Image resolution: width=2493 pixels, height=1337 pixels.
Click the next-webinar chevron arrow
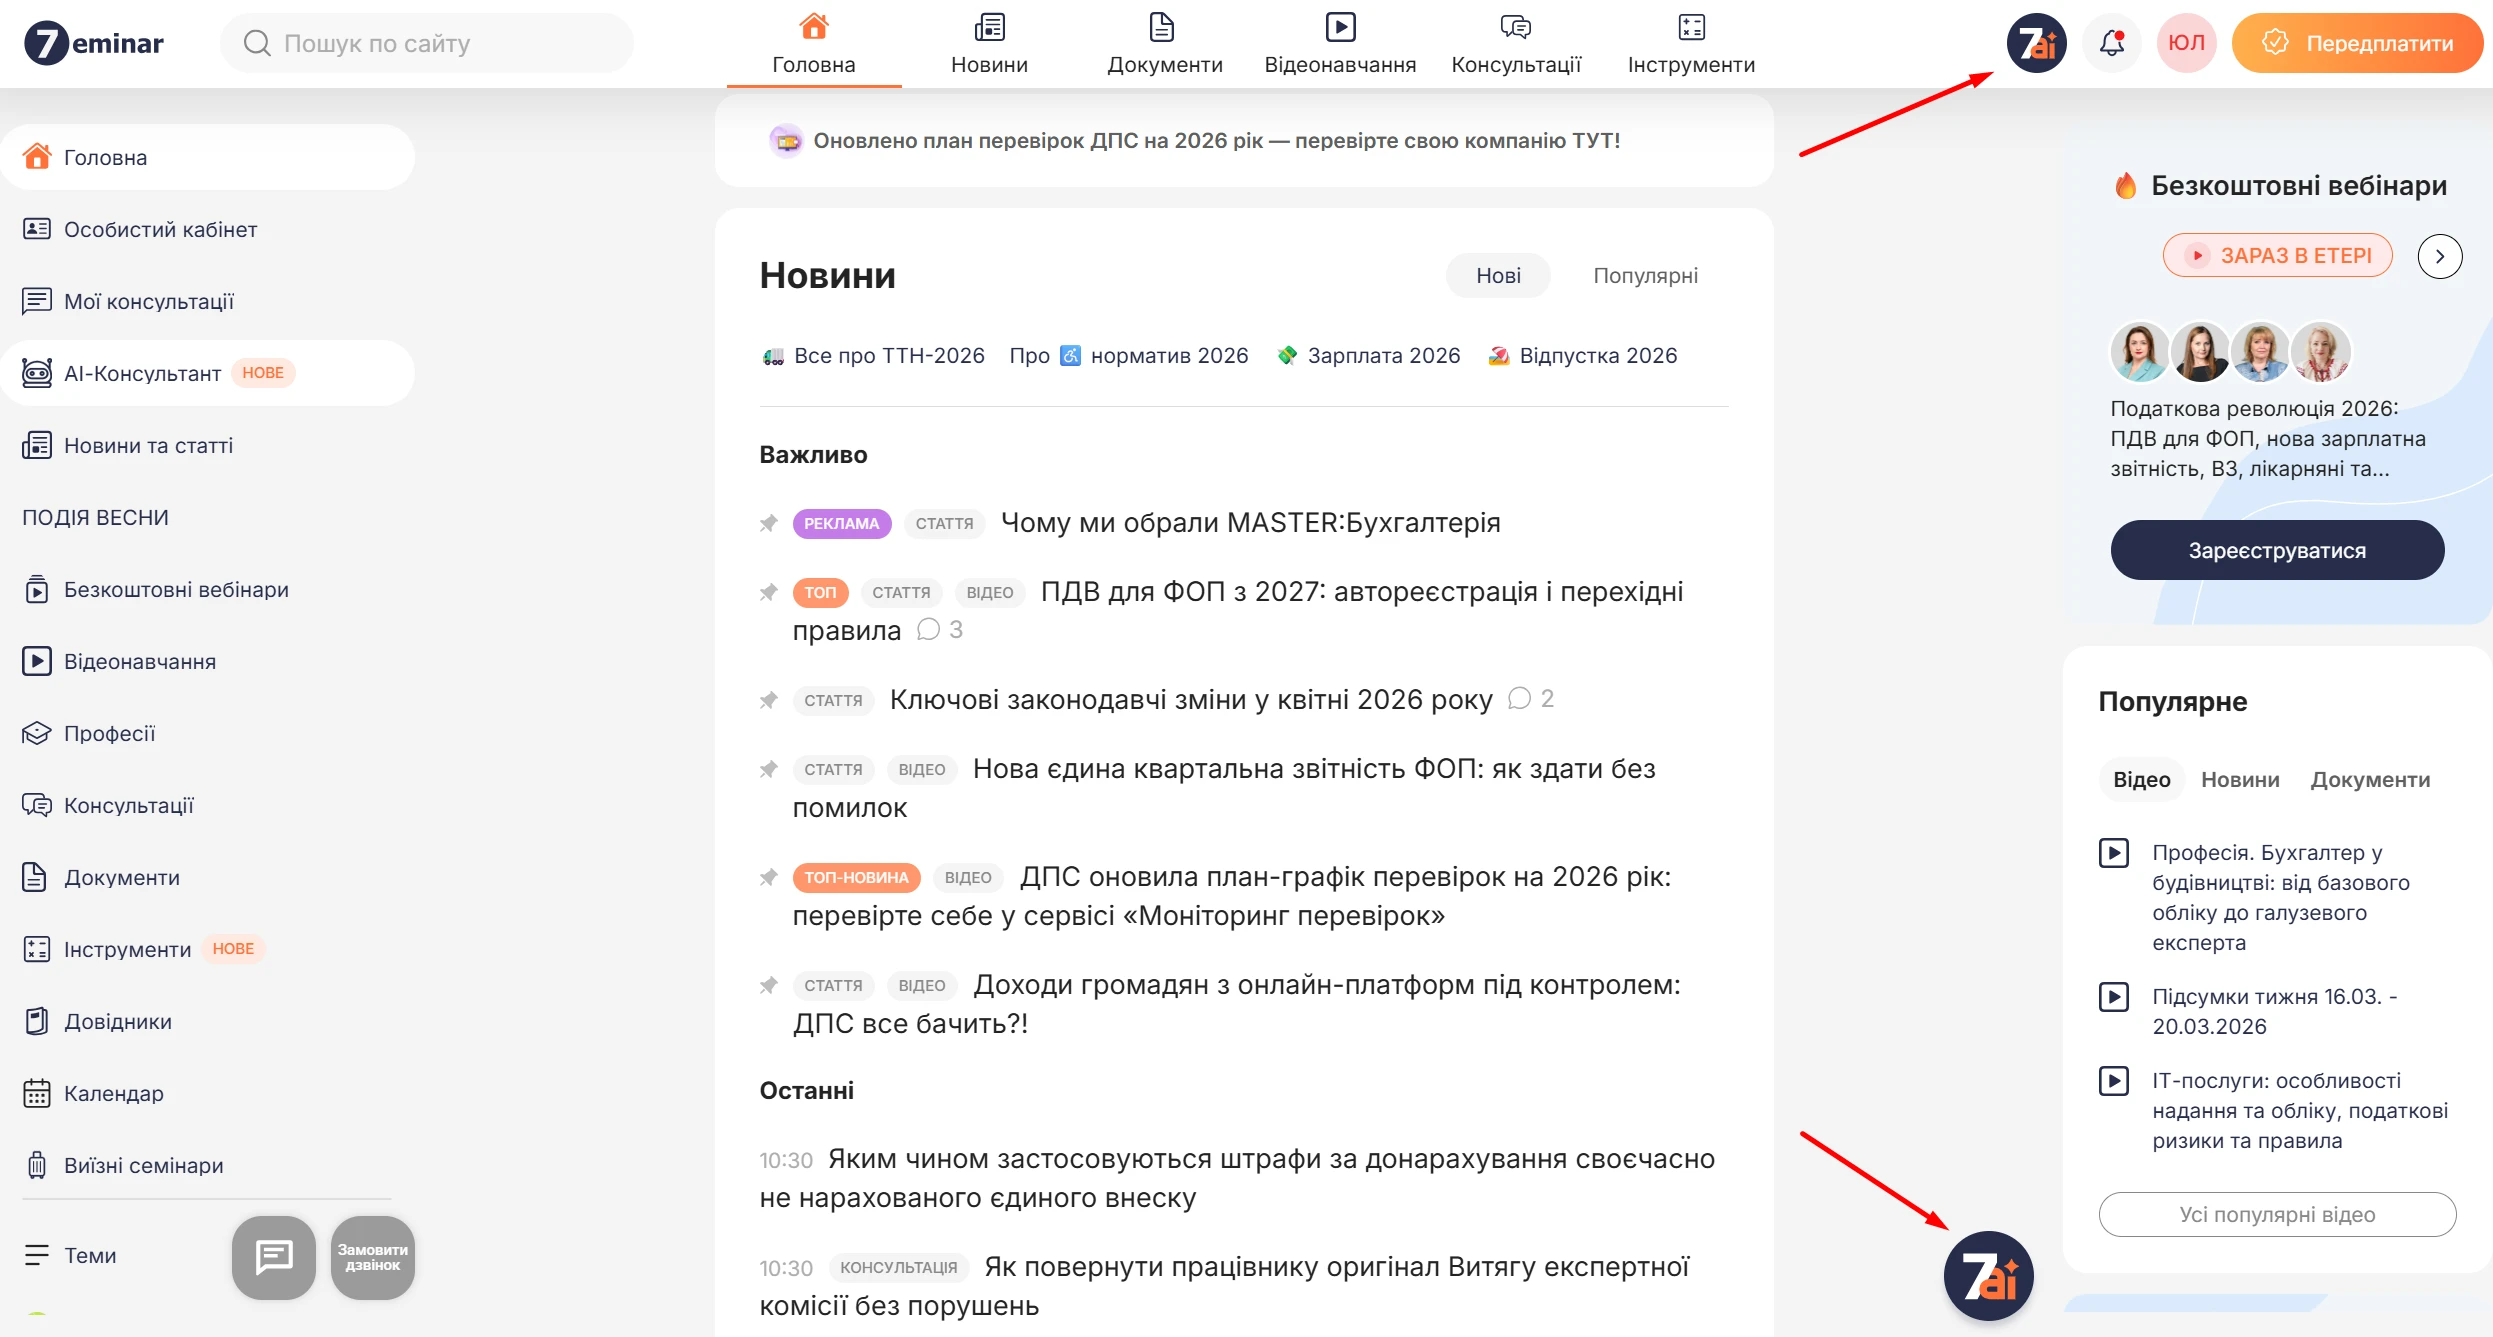click(x=2439, y=256)
